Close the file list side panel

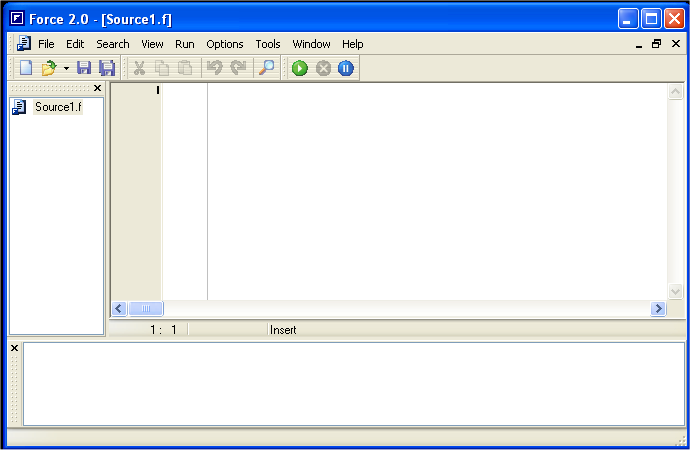point(97,88)
